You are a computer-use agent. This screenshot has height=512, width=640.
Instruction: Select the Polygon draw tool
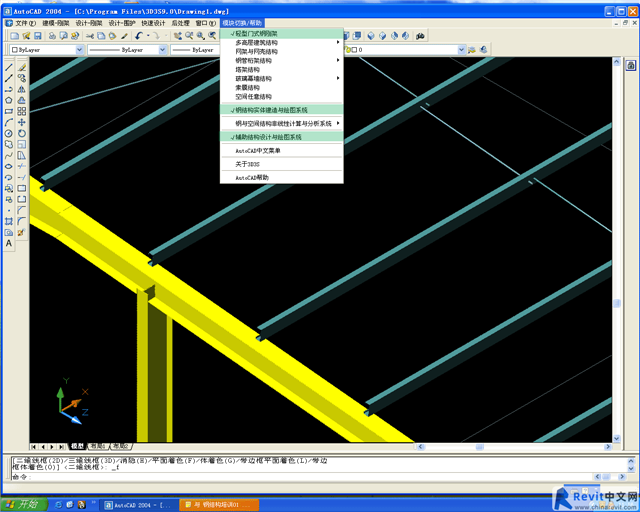(9, 100)
